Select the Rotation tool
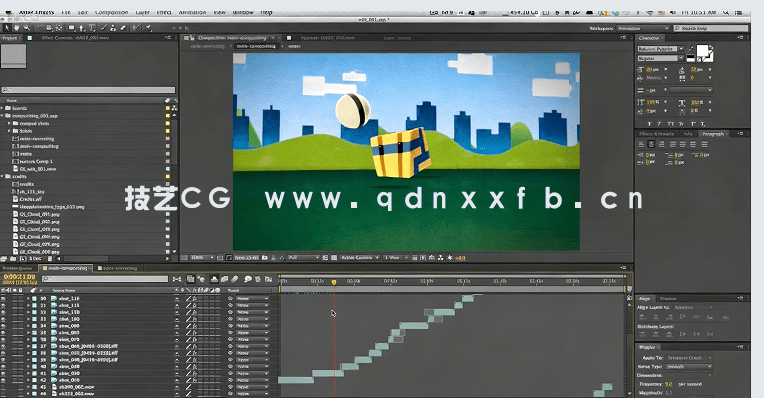This screenshot has width=764, height=398. point(39,28)
